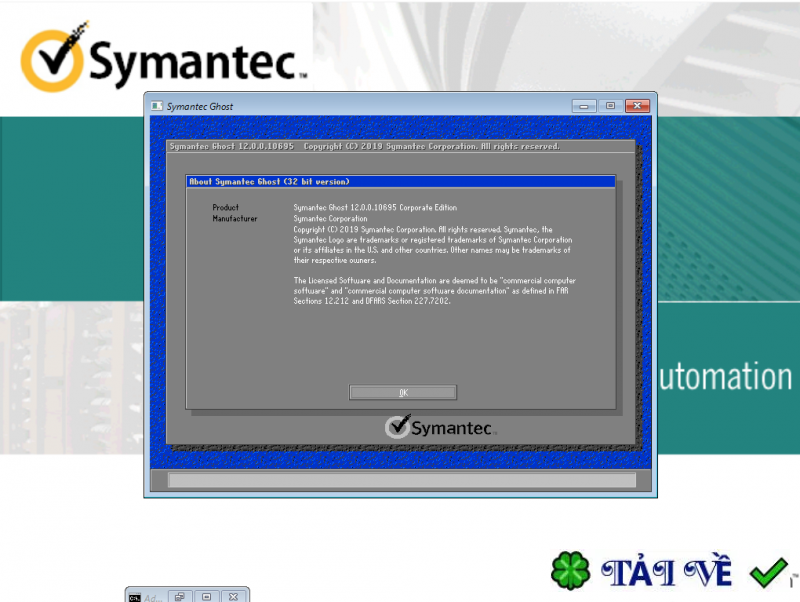Viewport: 800px width, 602px height.
Task: Click the Symantec logo below the About dialog
Action: [440, 427]
